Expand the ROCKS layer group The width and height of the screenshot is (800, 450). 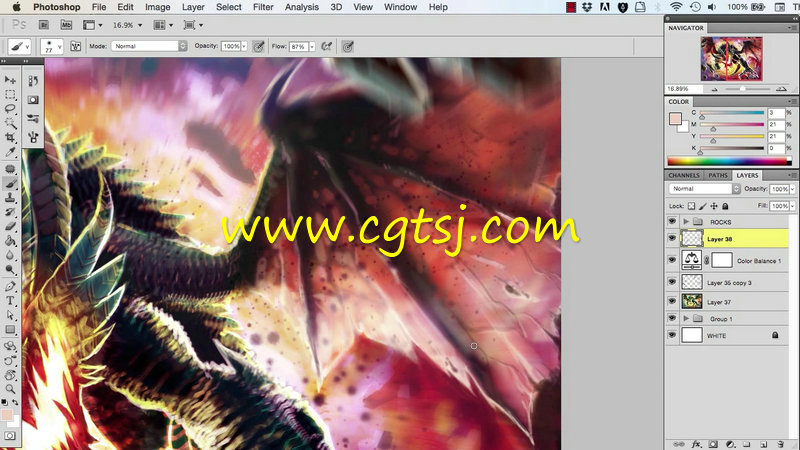[x=686, y=221]
